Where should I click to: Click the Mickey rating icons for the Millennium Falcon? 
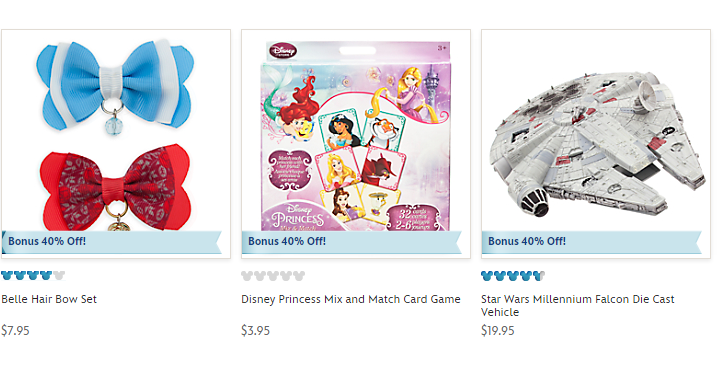513,276
